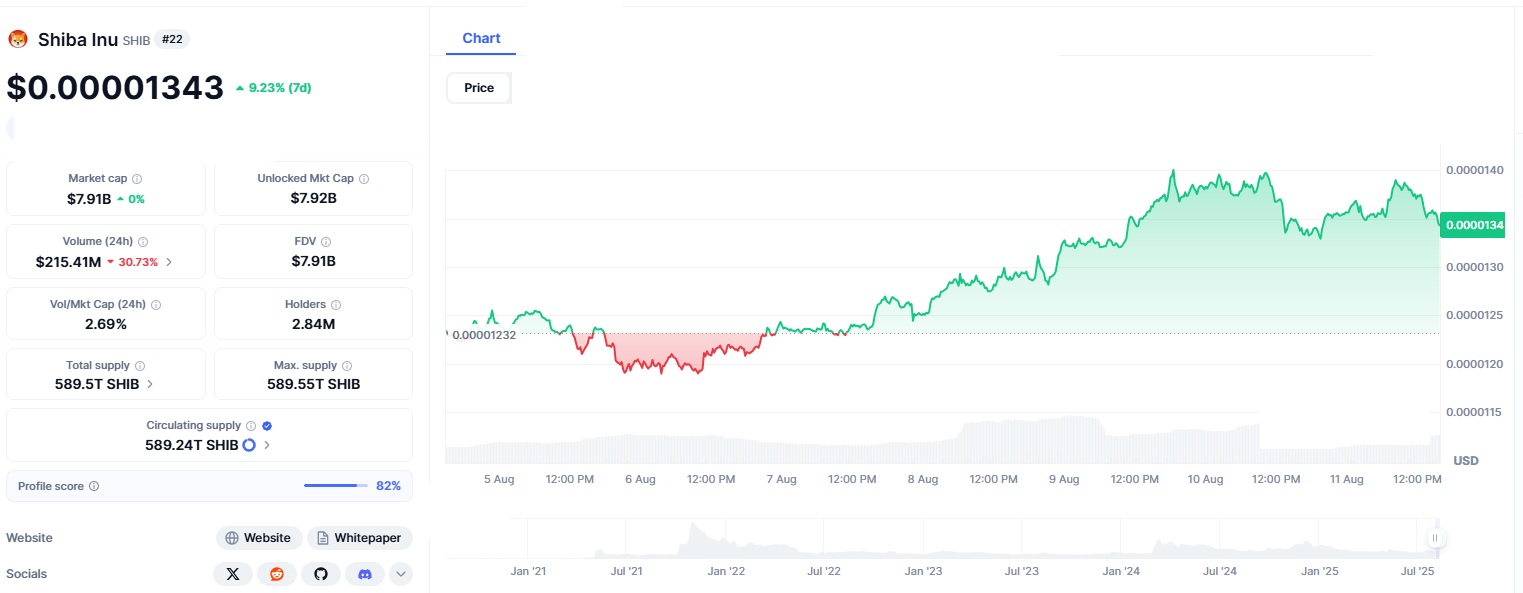
Task: Click the 0.00001232 baseline price marker
Action: 484,335
